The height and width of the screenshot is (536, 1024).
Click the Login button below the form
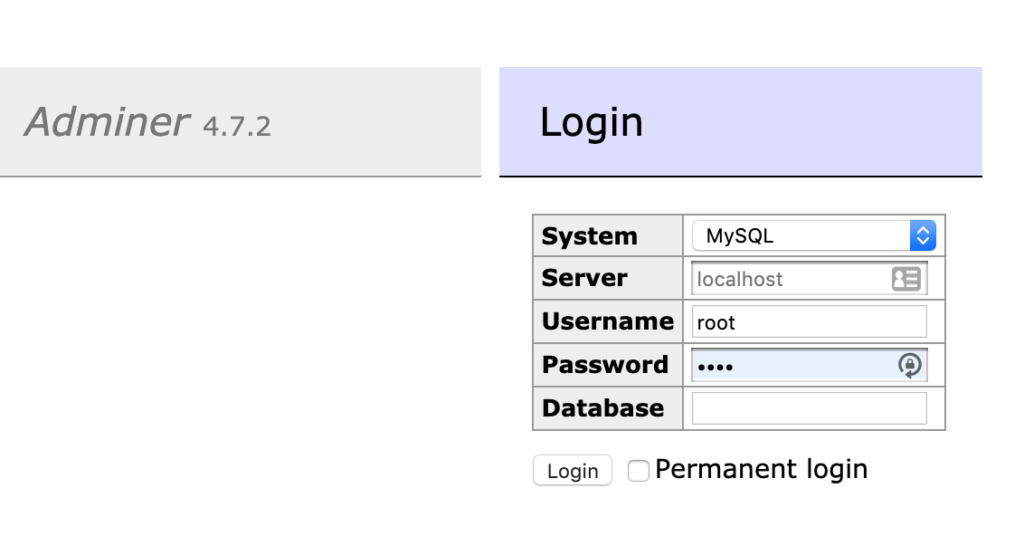coord(572,470)
